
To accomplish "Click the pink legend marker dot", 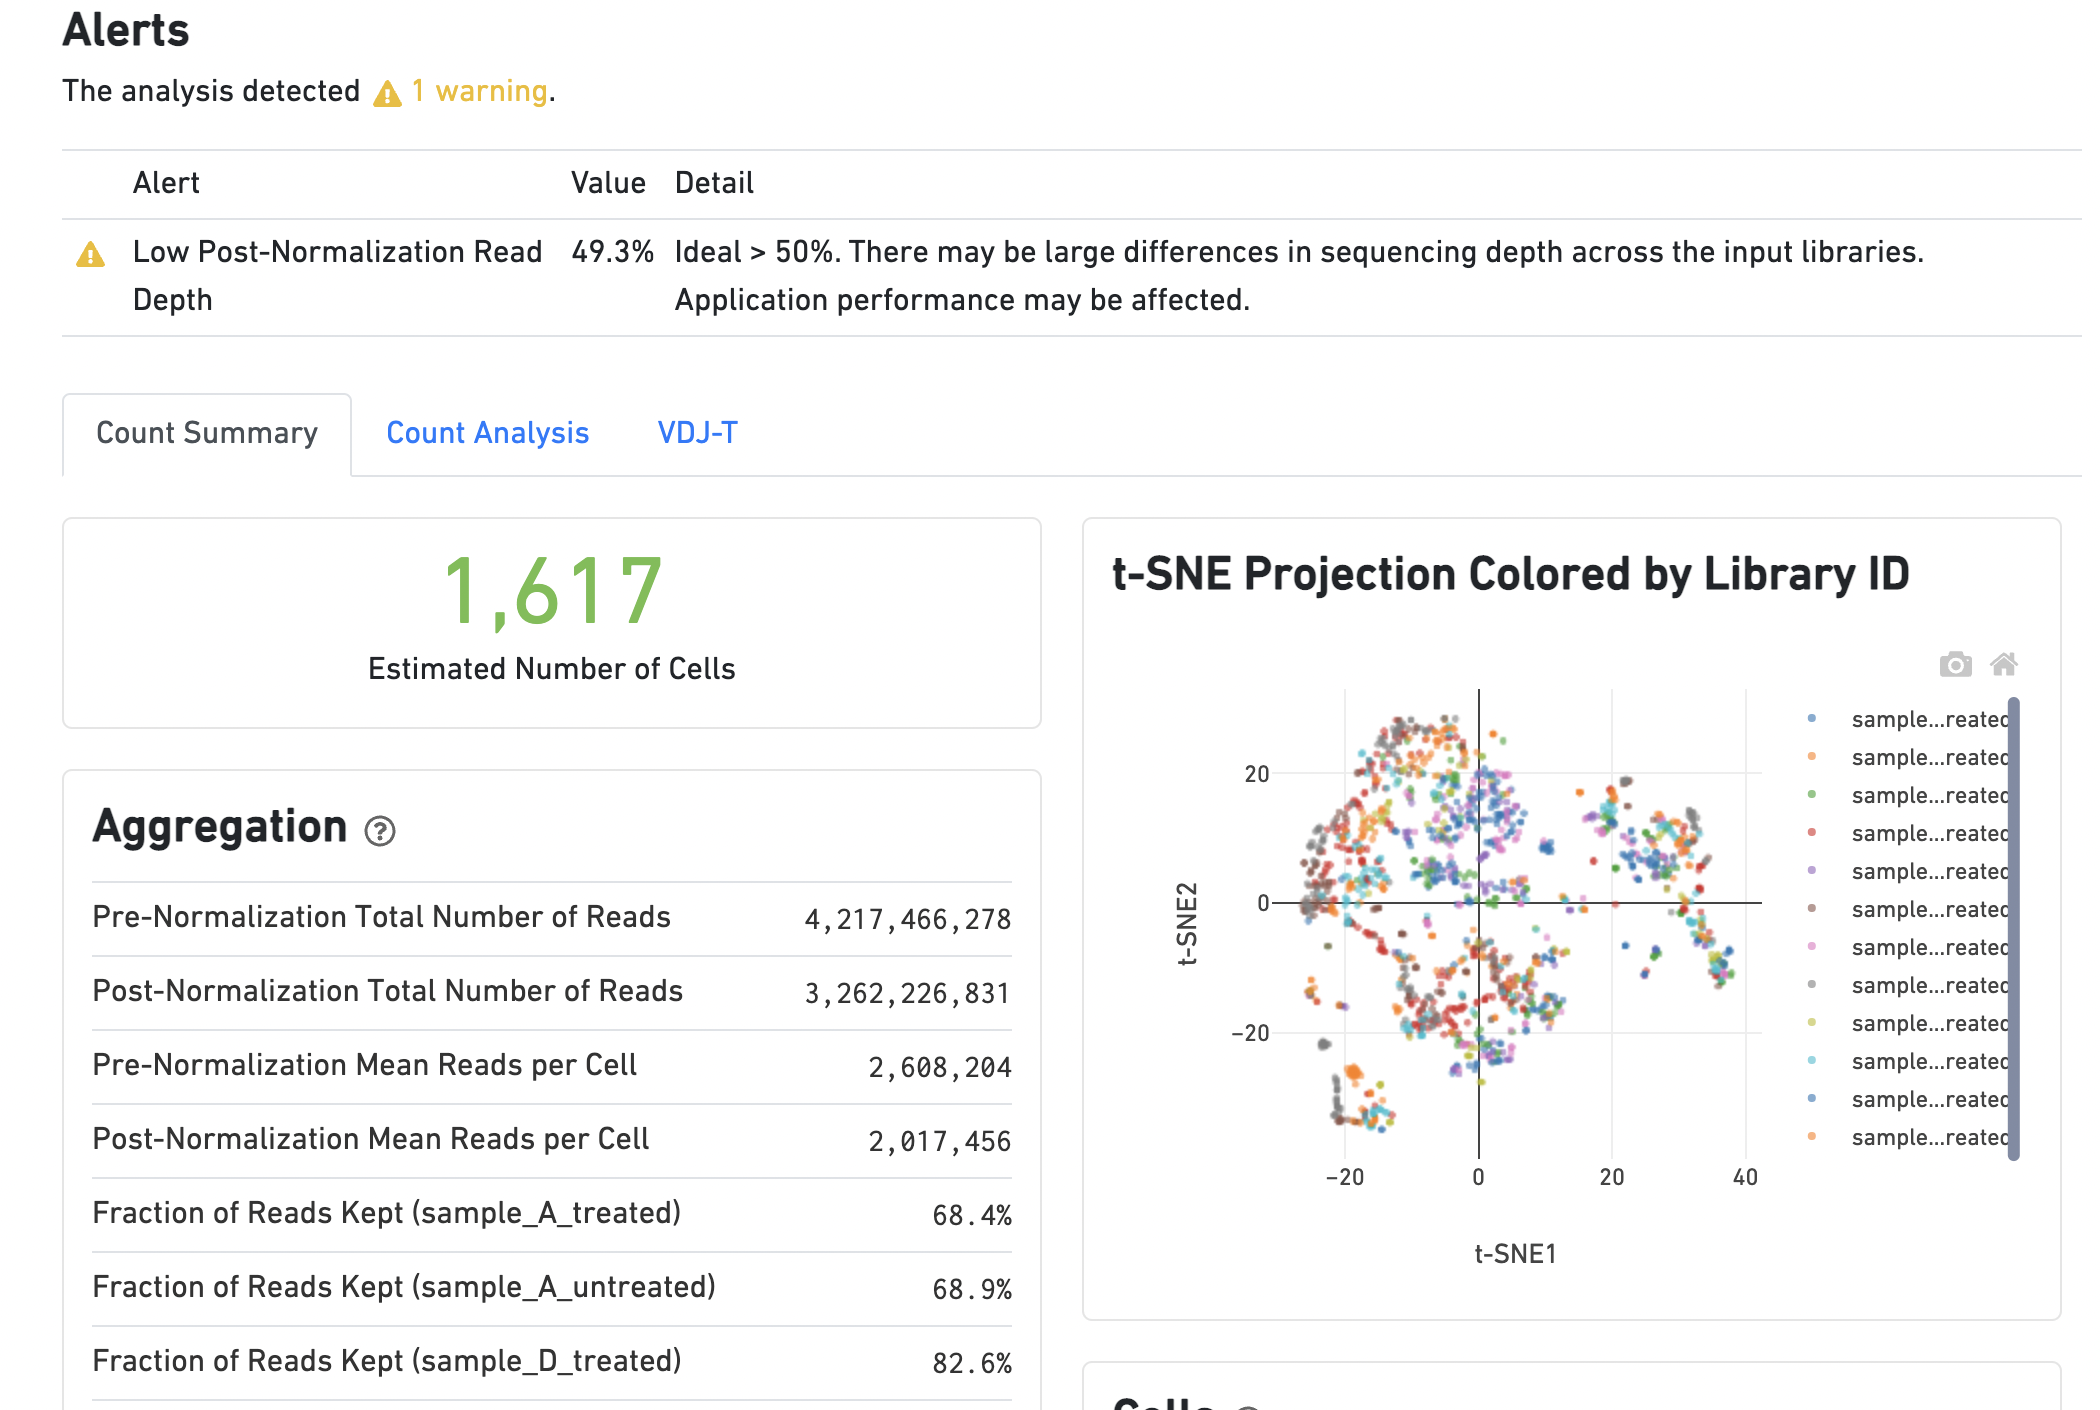I will pyautogui.click(x=1812, y=947).
